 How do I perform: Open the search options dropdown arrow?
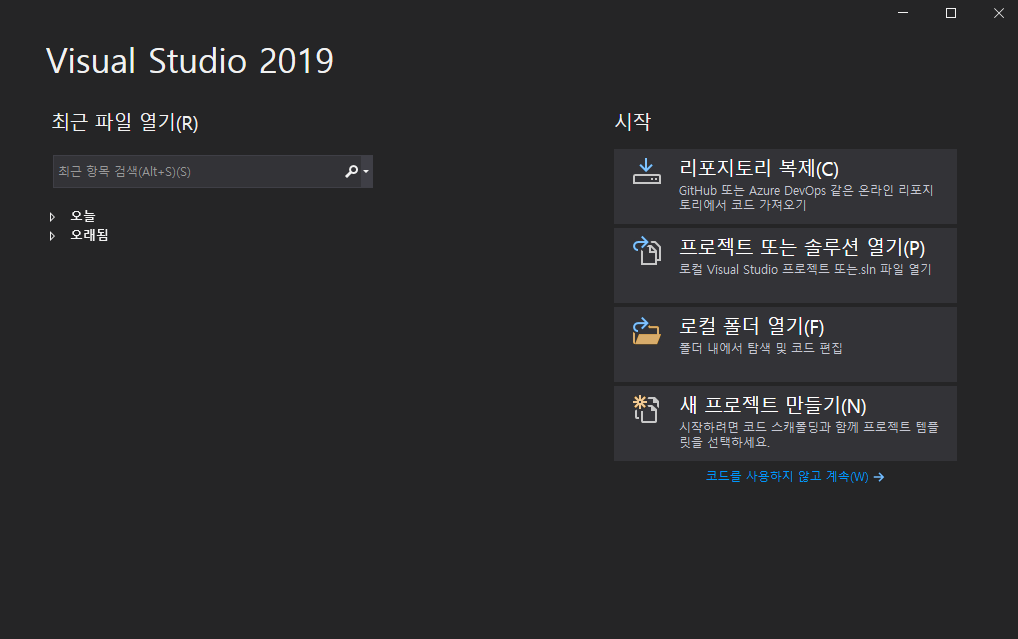pos(366,171)
